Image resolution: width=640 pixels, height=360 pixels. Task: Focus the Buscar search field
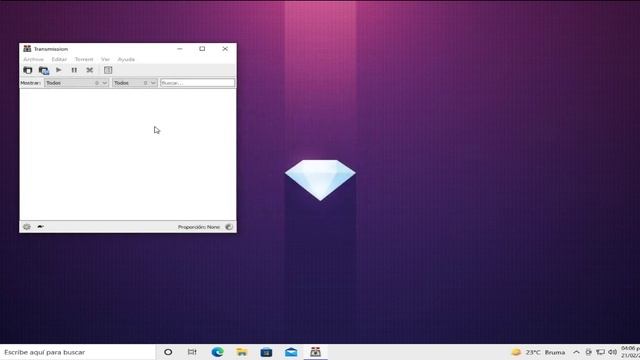pos(198,83)
